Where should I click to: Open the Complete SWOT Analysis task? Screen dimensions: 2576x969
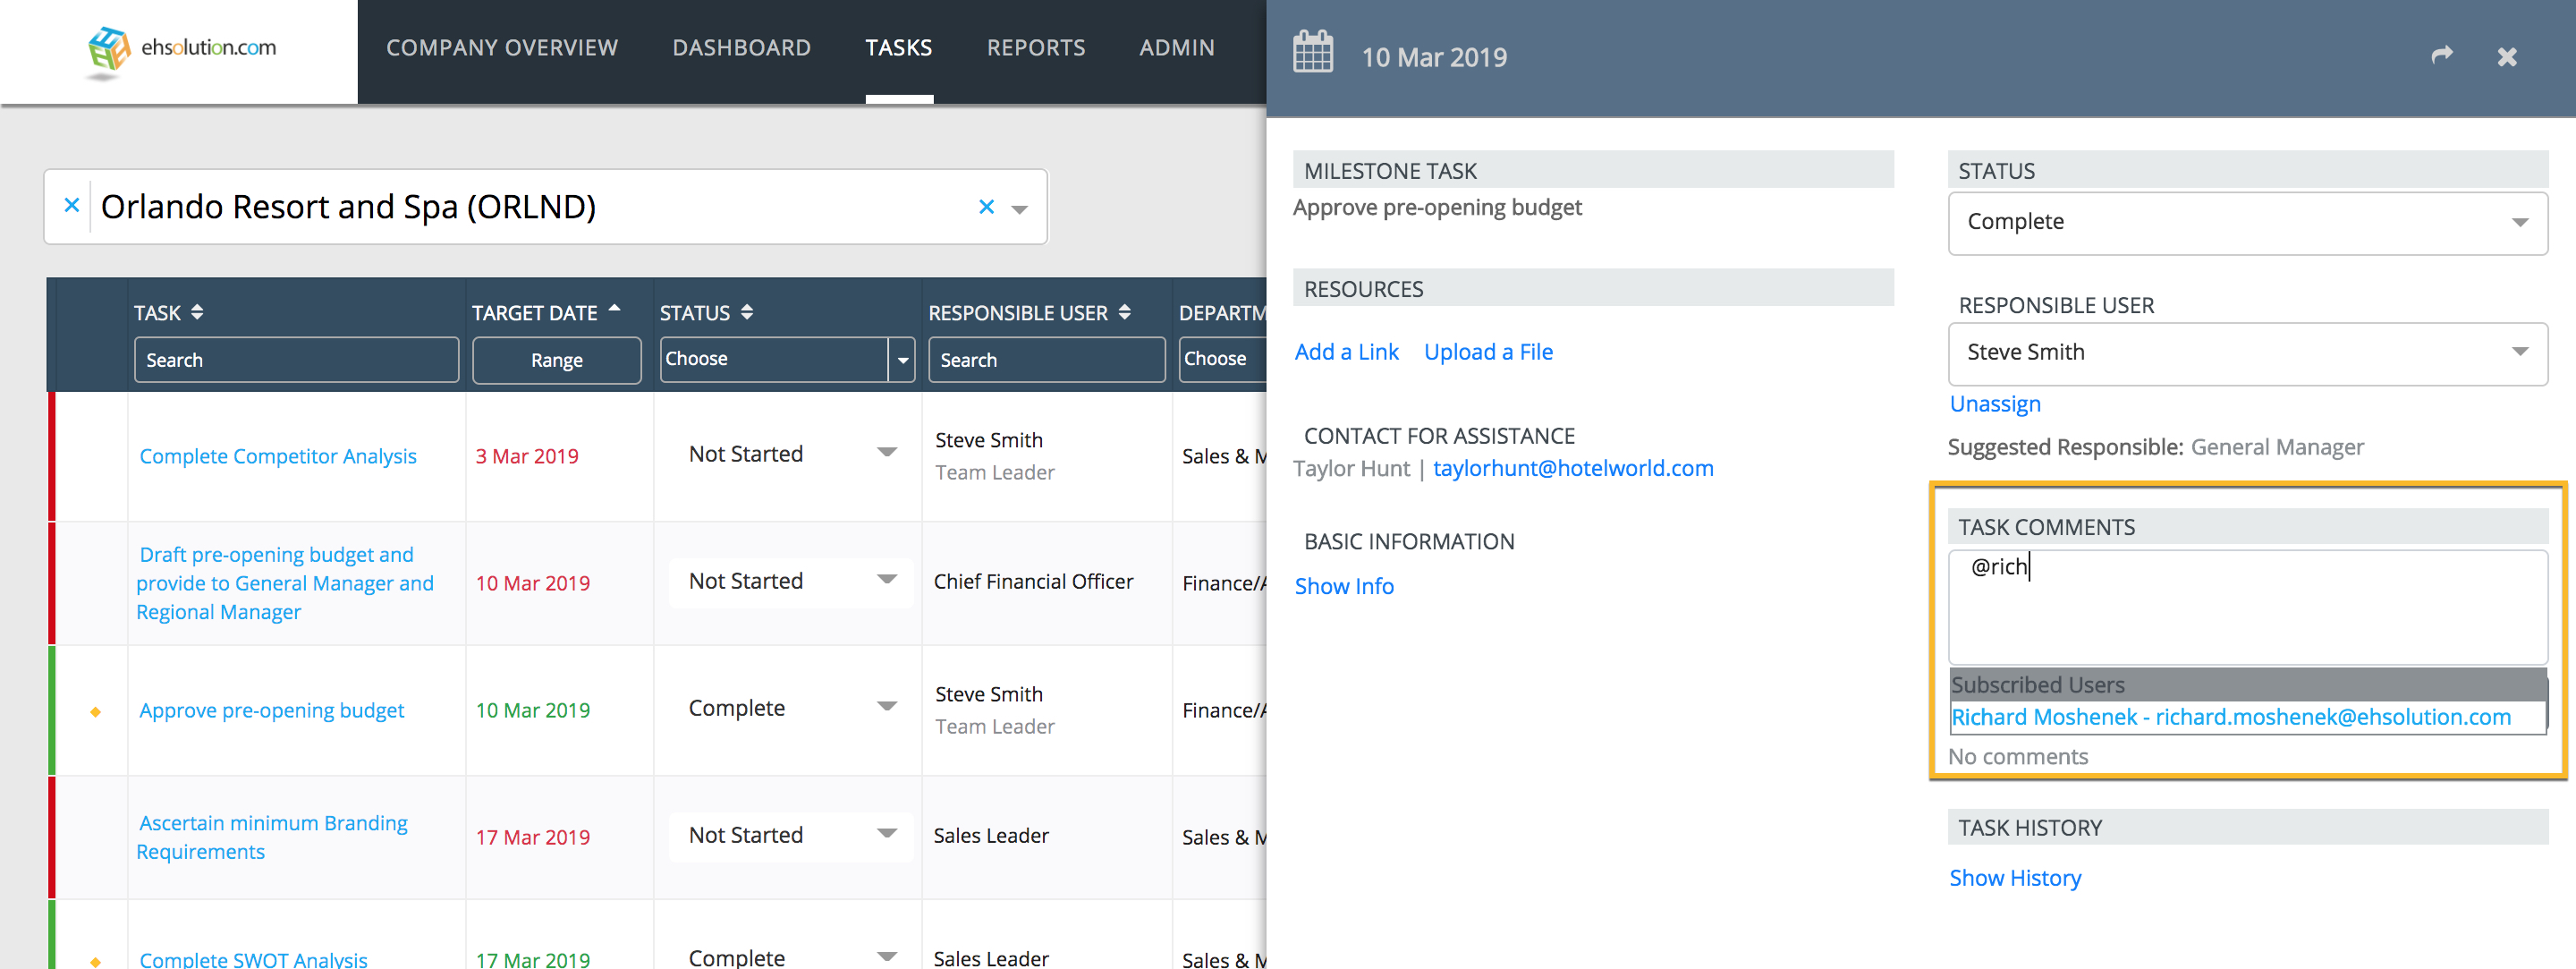pyautogui.click(x=254, y=959)
